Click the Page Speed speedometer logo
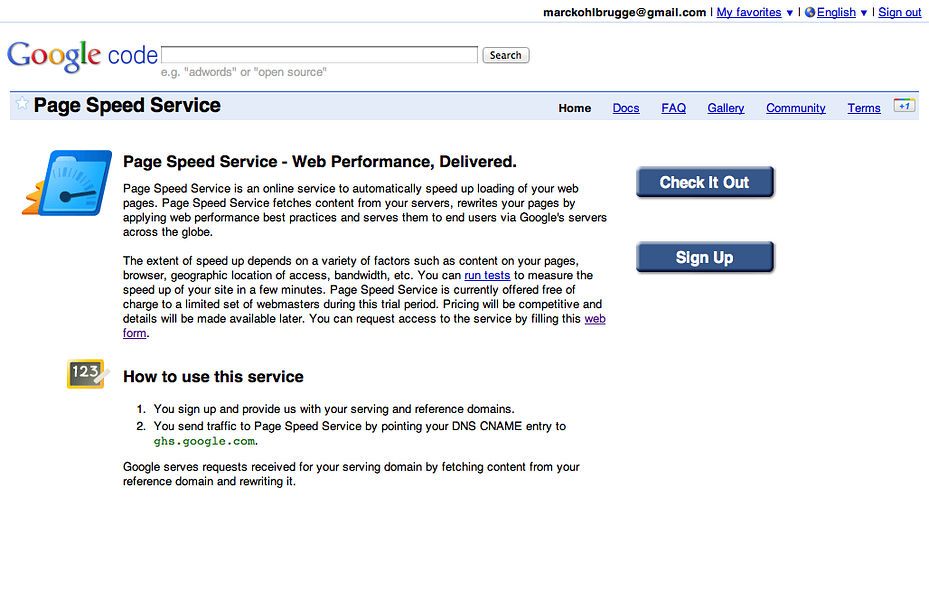Screen dimensions: 929x600 pos(67,182)
